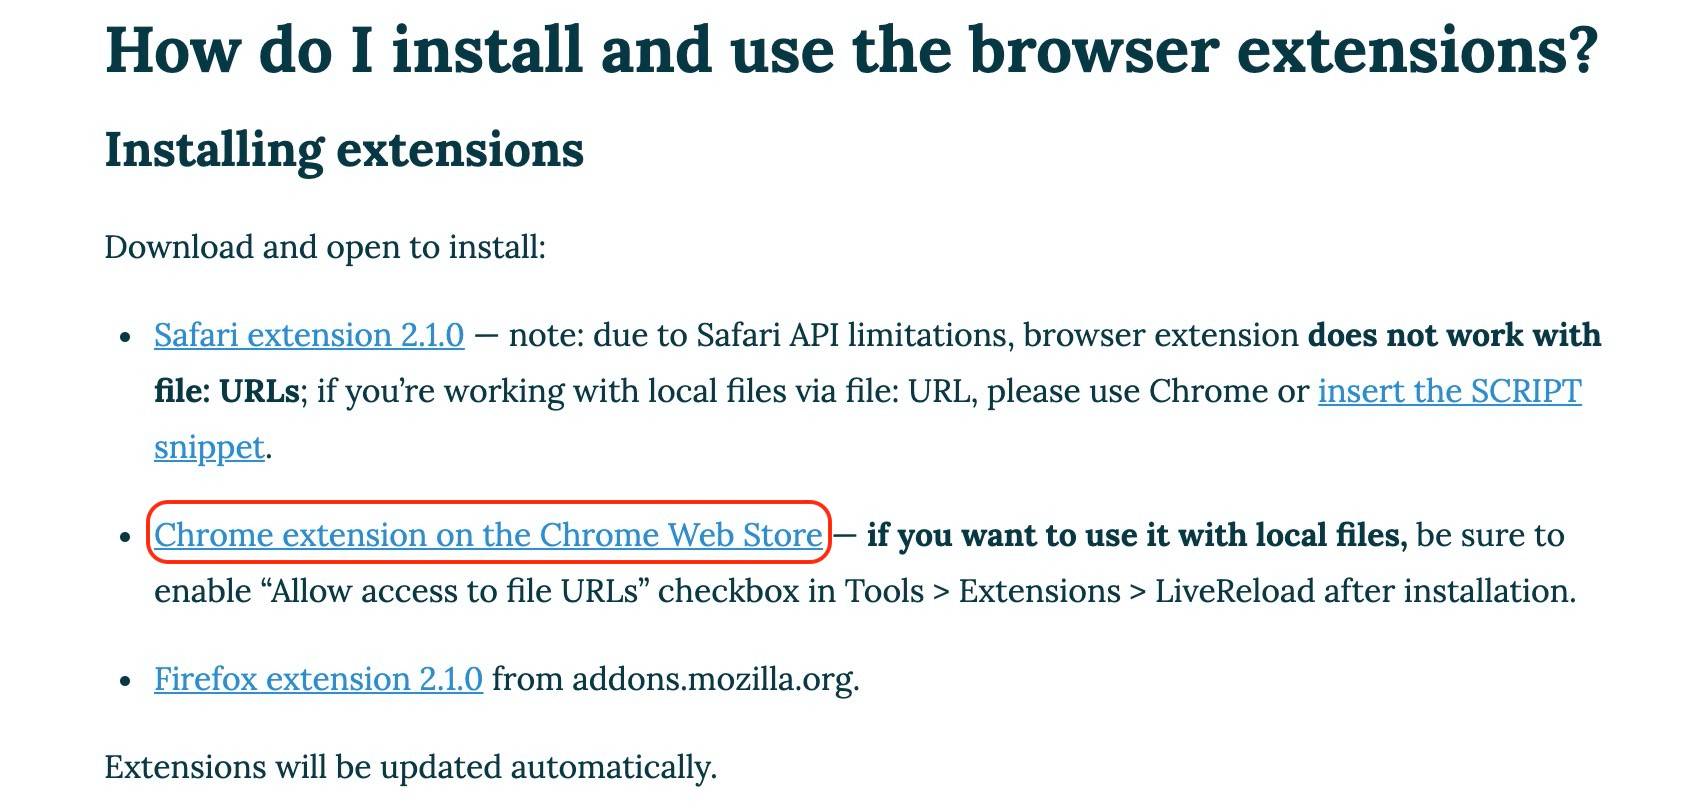The width and height of the screenshot is (1692, 808).
Task: Click the bullet dot before the Safari extension
Action: tap(125, 338)
